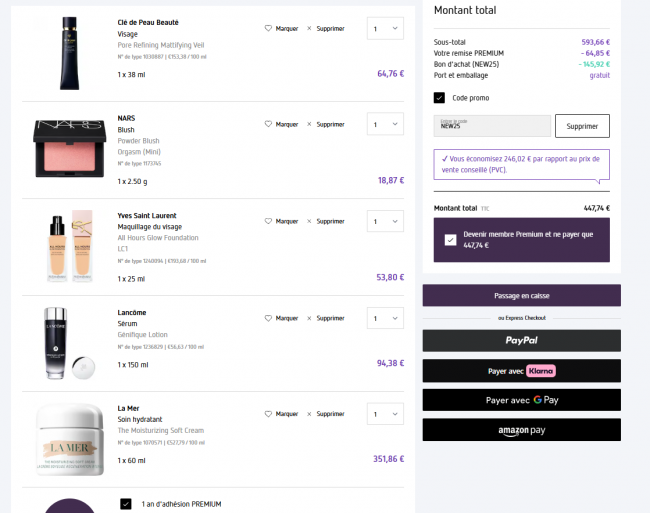Click heart Marquer icon for NARS Blush
This screenshot has height=513, width=650.
[x=268, y=124]
